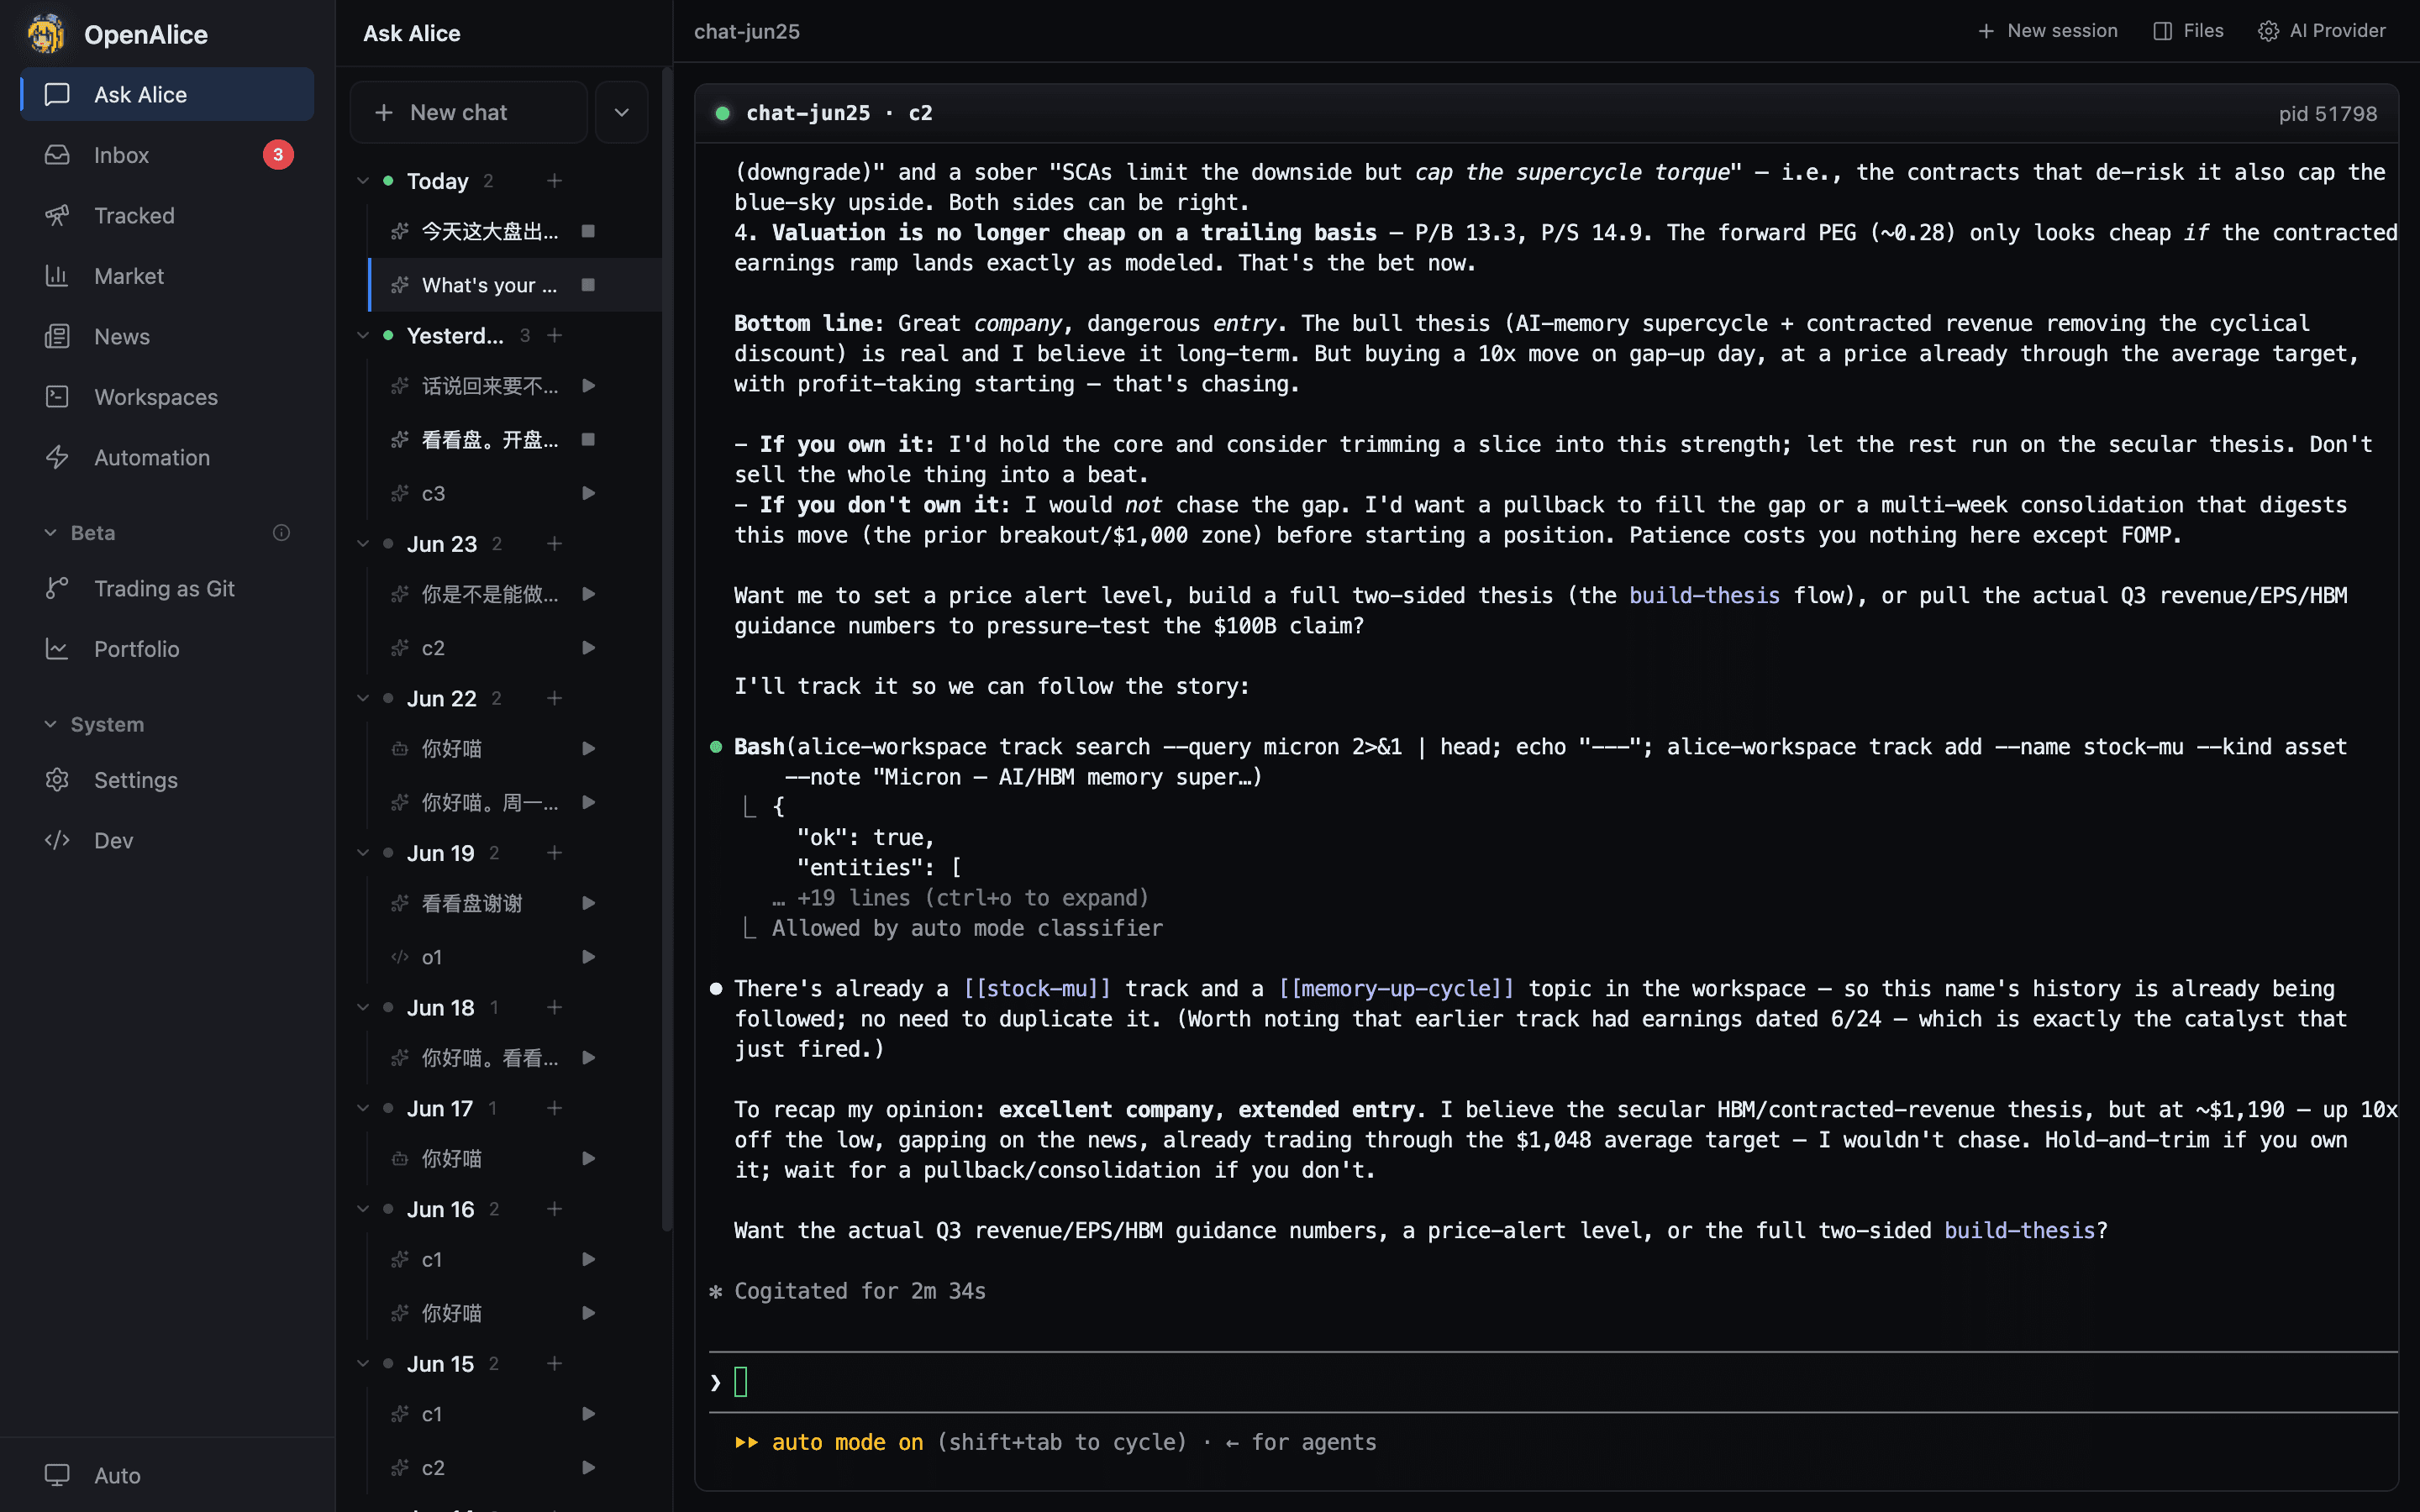The width and height of the screenshot is (2420, 1512).
Task: Click the green session status dot
Action: [x=722, y=113]
